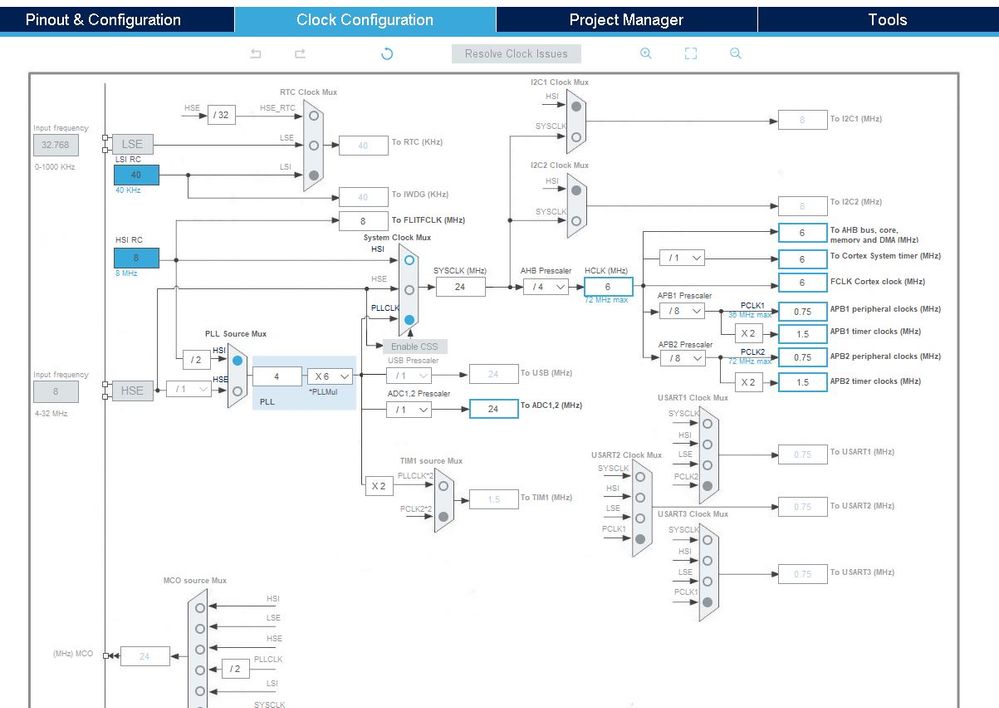The width and height of the screenshot is (999, 708).
Task: Click the Resolve Clock Issues button
Action: point(516,54)
